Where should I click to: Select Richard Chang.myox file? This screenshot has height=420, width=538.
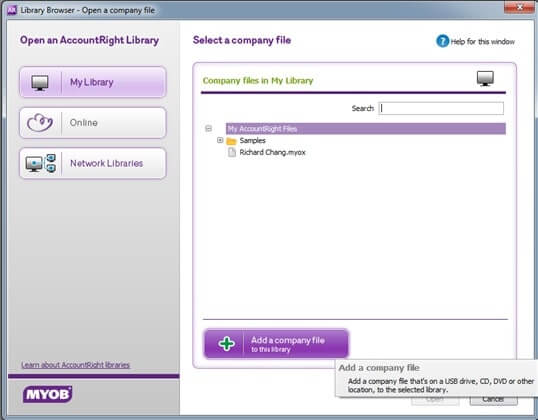272,152
